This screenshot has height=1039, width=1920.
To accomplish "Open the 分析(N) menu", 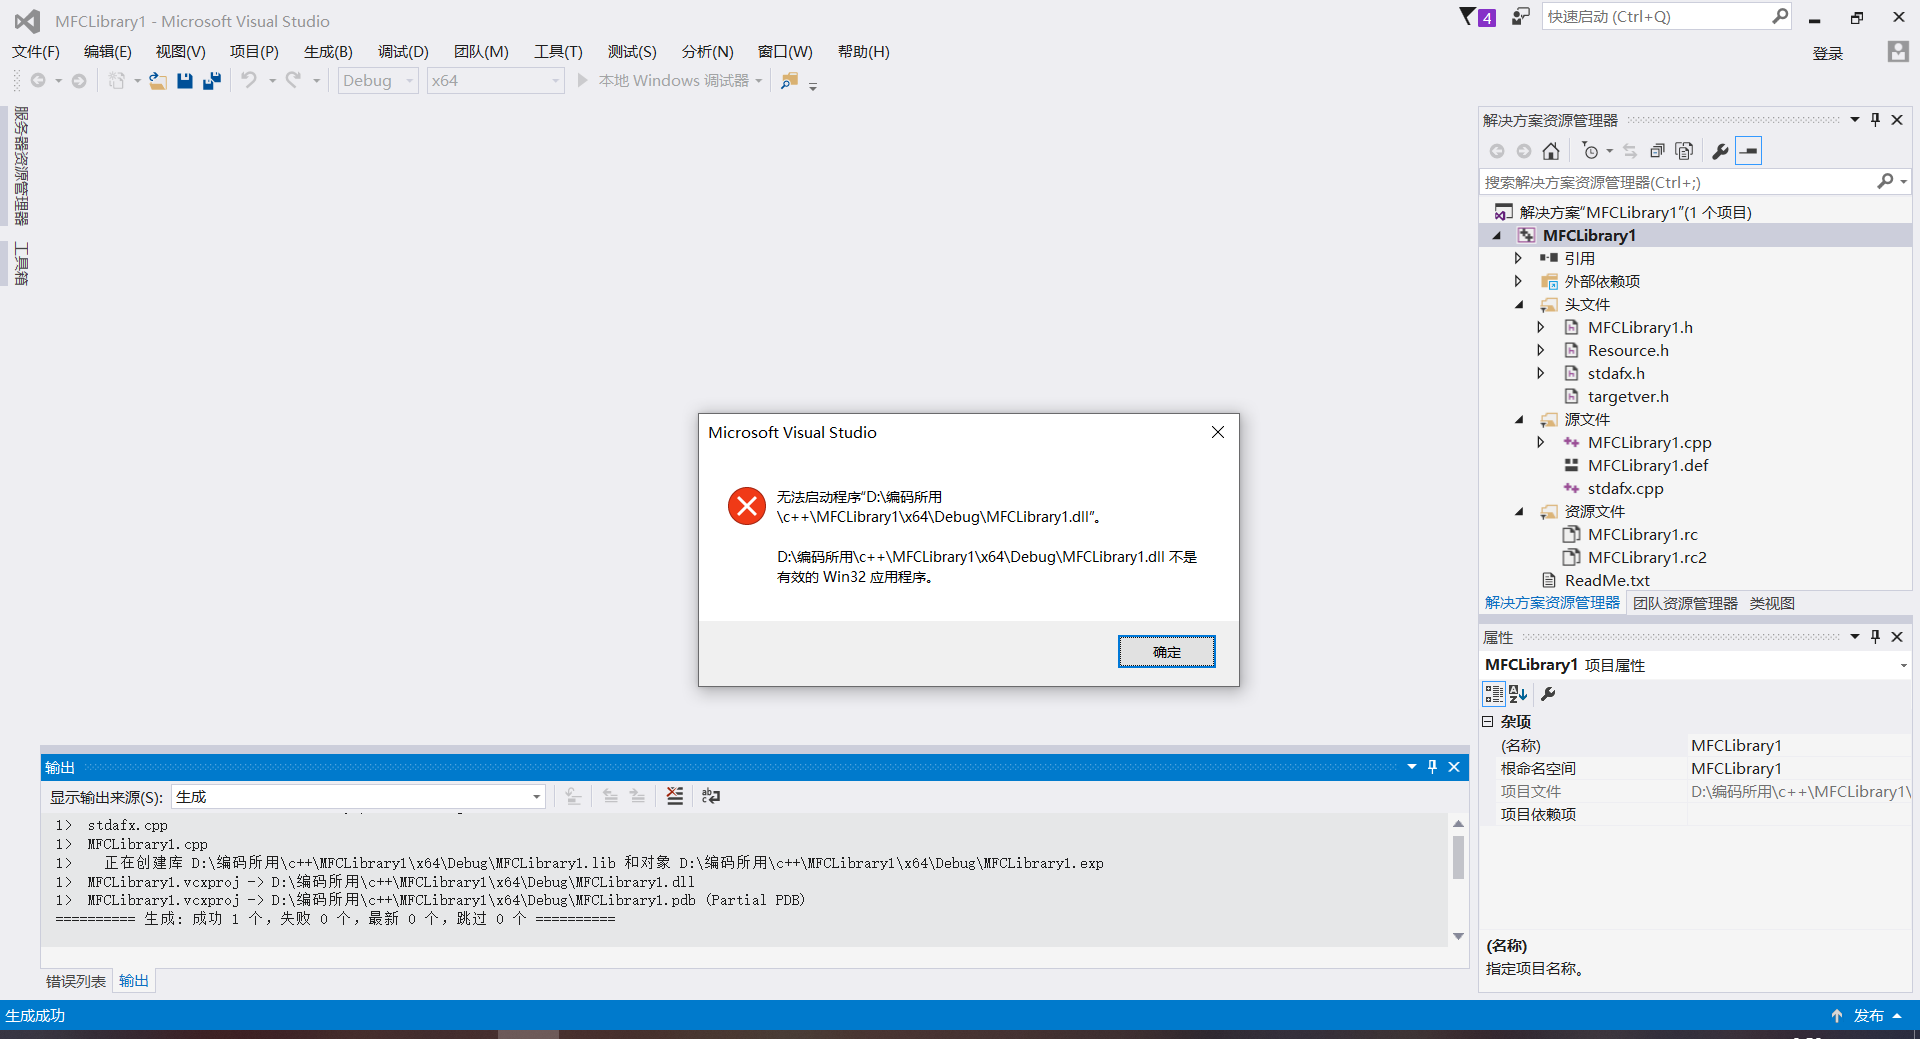I will coord(707,51).
